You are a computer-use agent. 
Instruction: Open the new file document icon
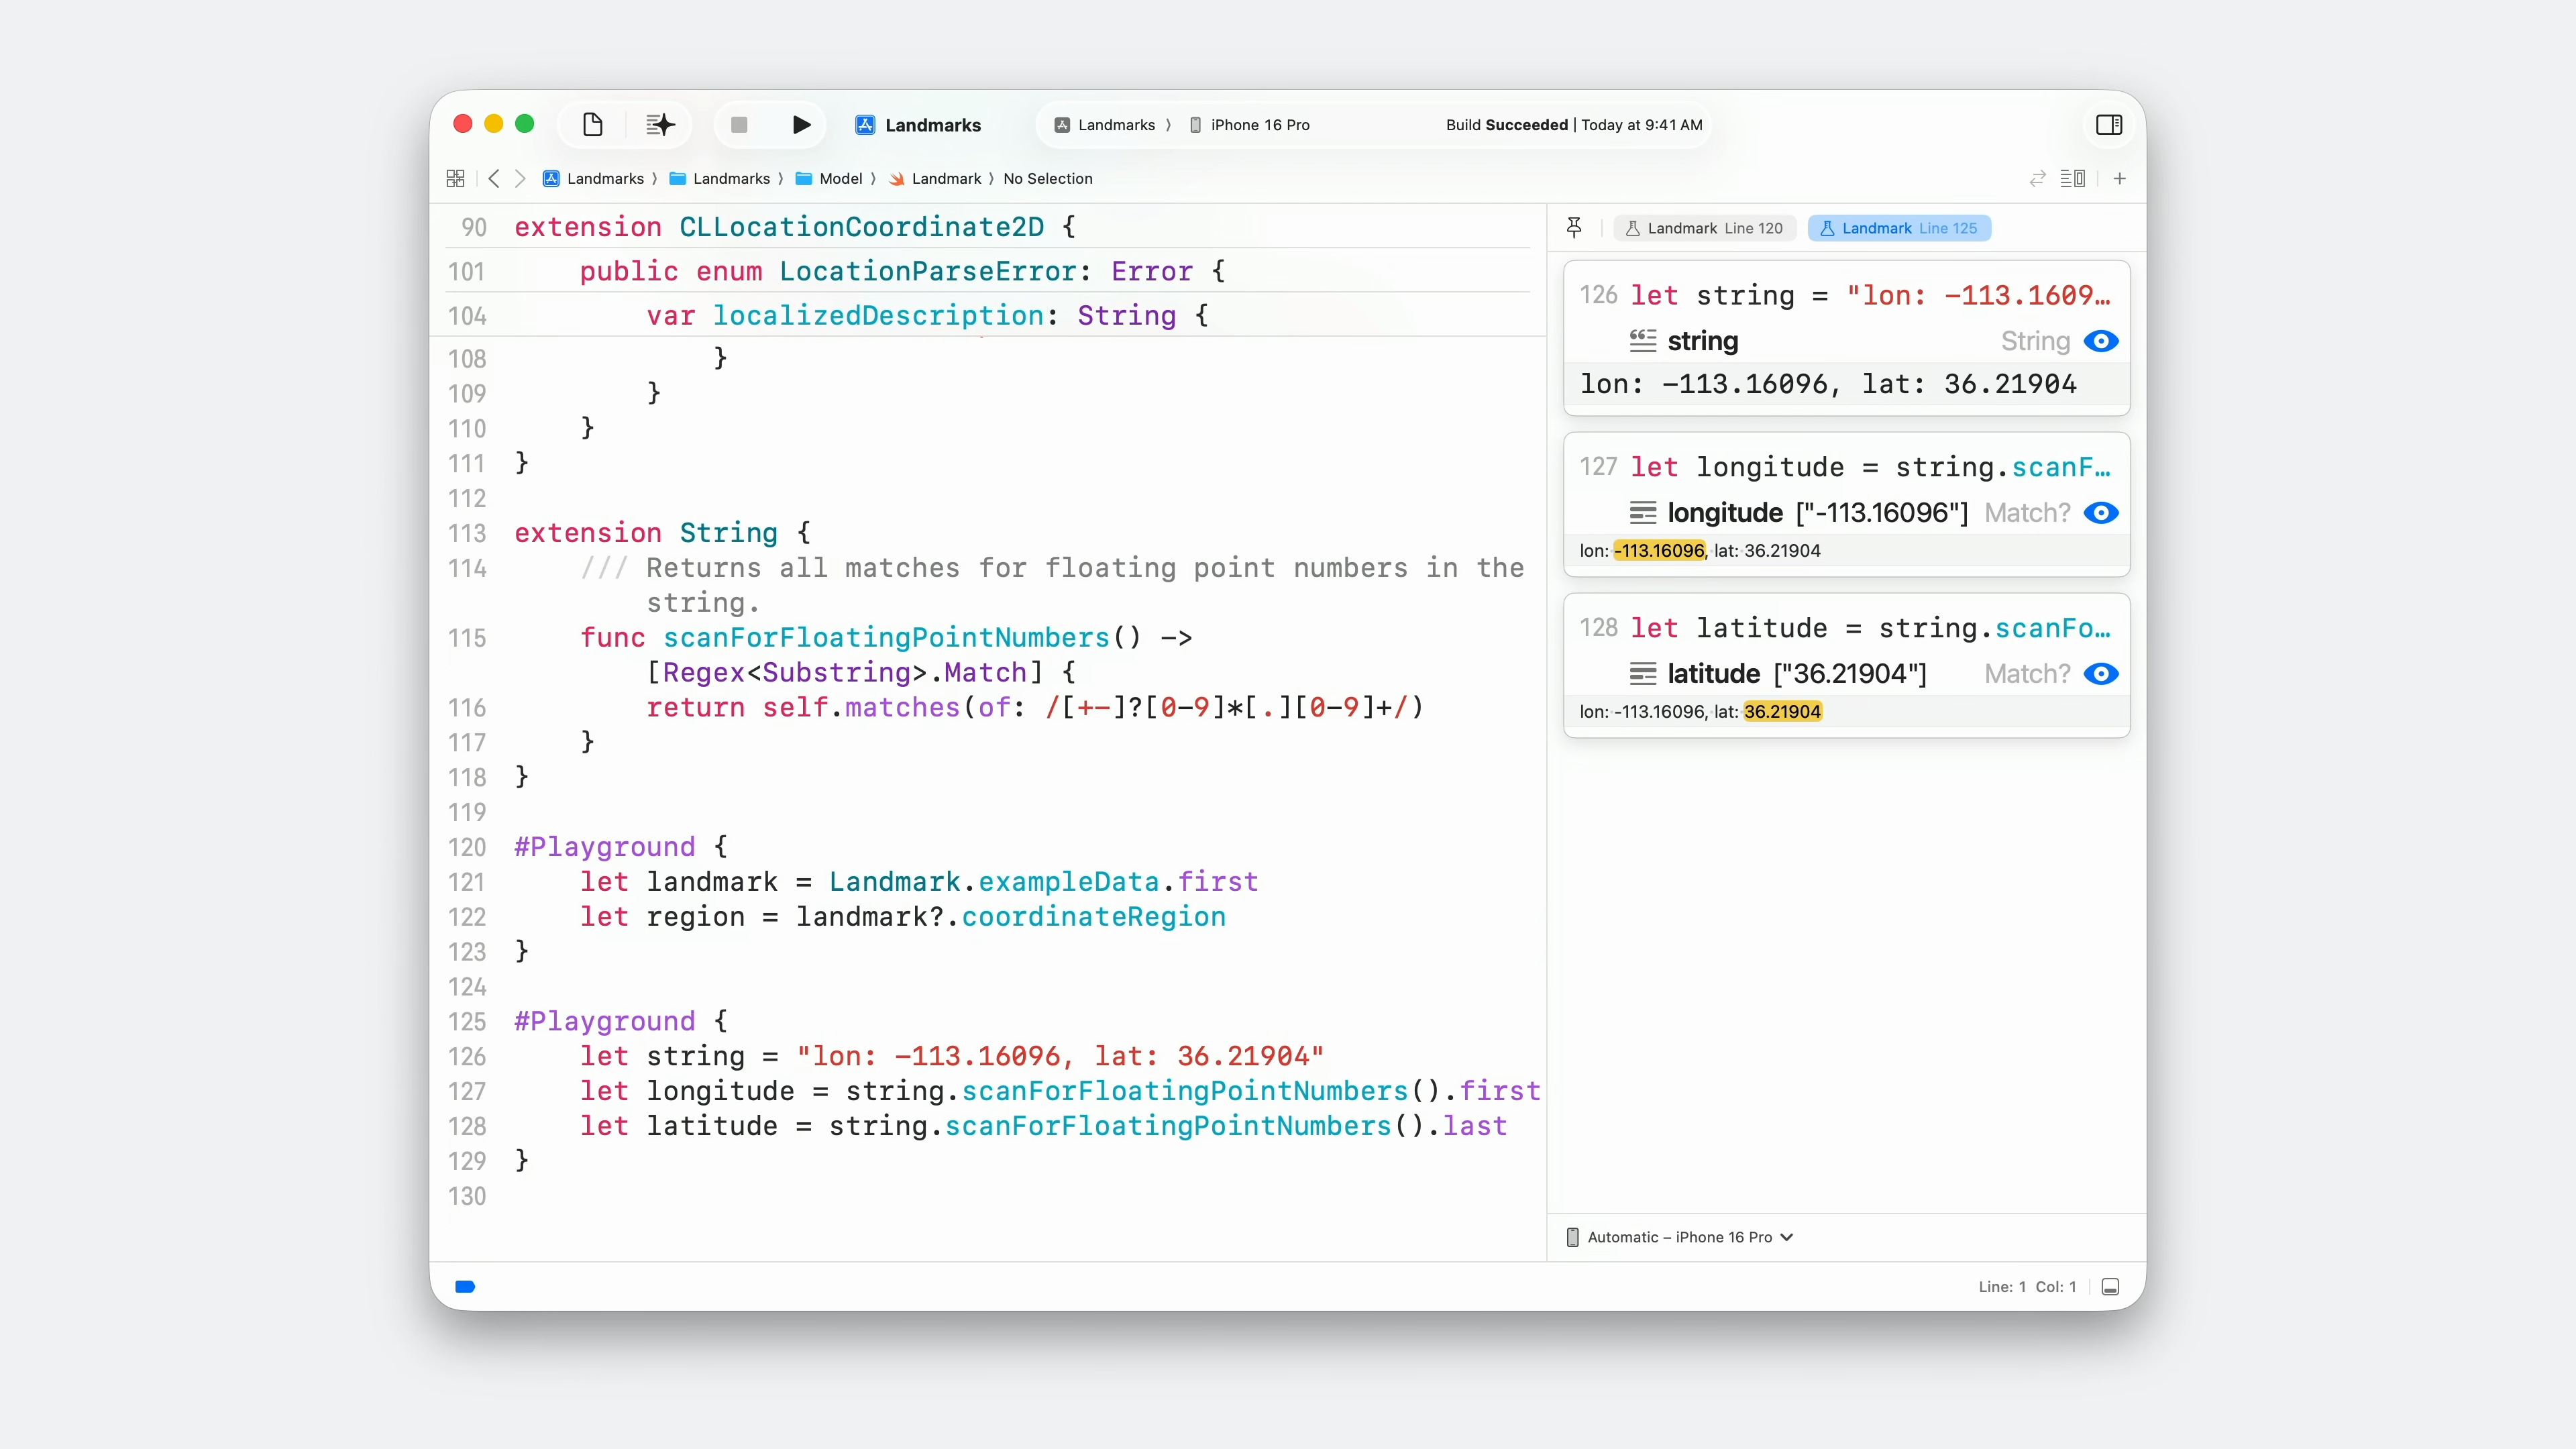[x=592, y=124]
